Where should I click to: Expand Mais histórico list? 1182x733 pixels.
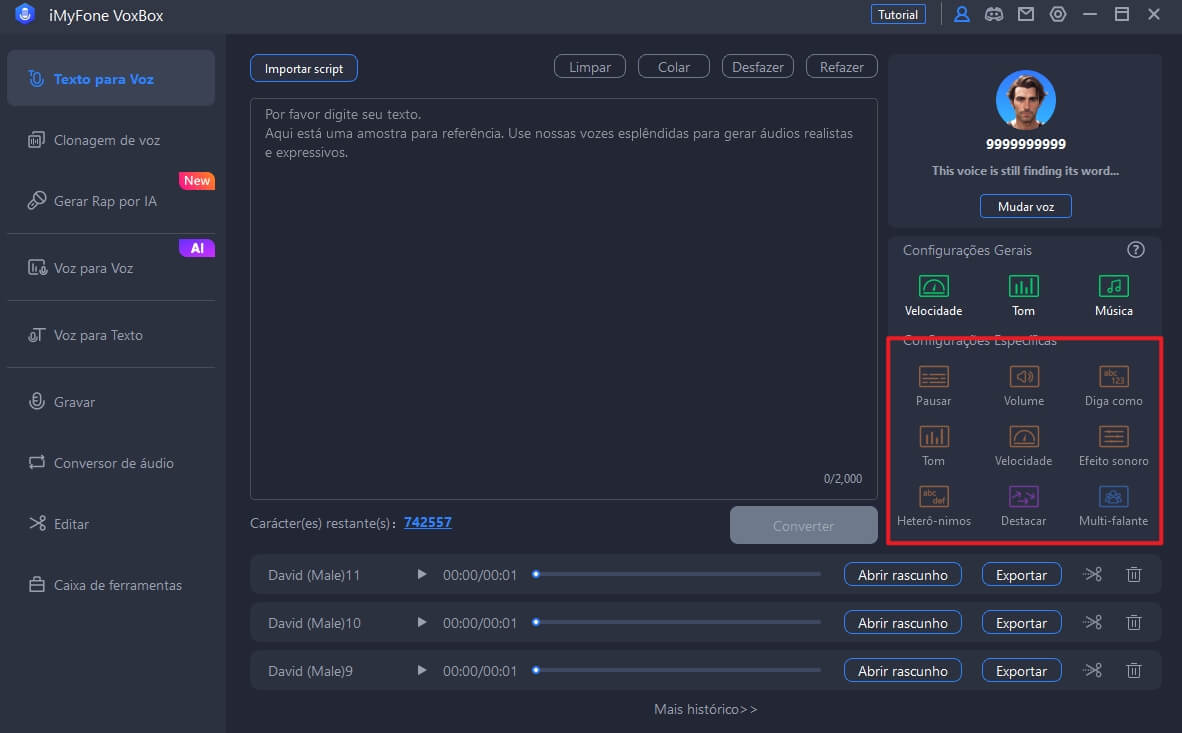click(706, 709)
